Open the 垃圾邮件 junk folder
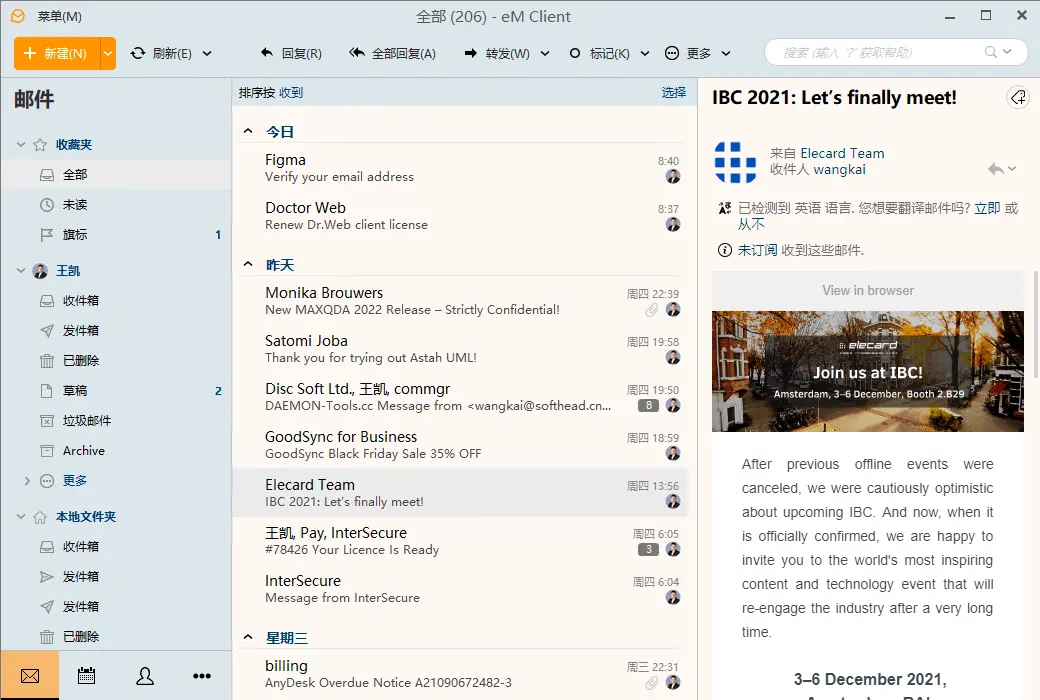 [116, 421]
